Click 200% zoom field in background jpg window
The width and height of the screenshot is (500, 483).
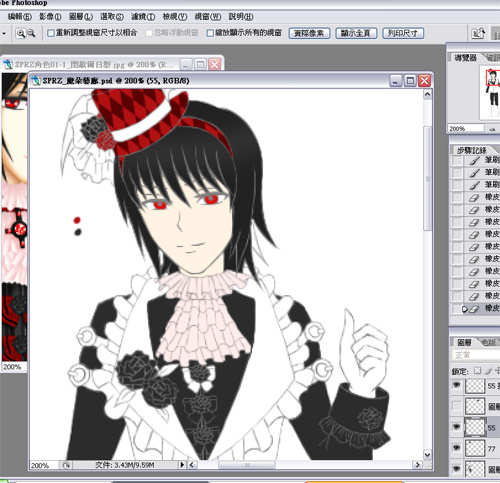(x=13, y=367)
